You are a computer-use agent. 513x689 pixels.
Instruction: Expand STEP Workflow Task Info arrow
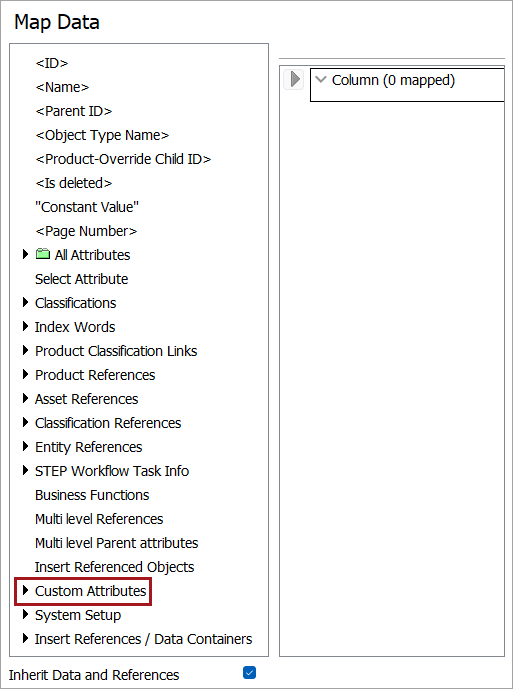pos(25,470)
